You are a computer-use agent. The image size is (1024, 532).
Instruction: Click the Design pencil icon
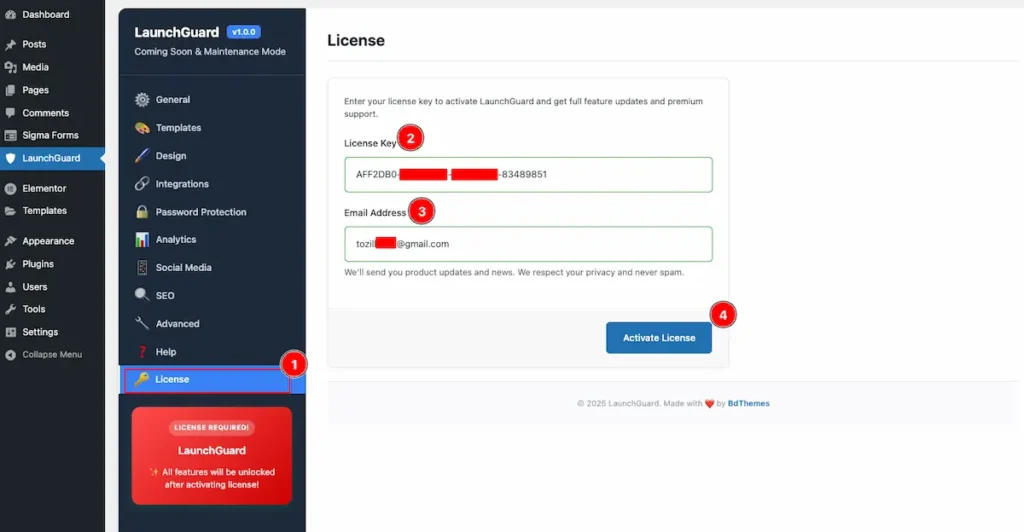[x=142, y=156]
